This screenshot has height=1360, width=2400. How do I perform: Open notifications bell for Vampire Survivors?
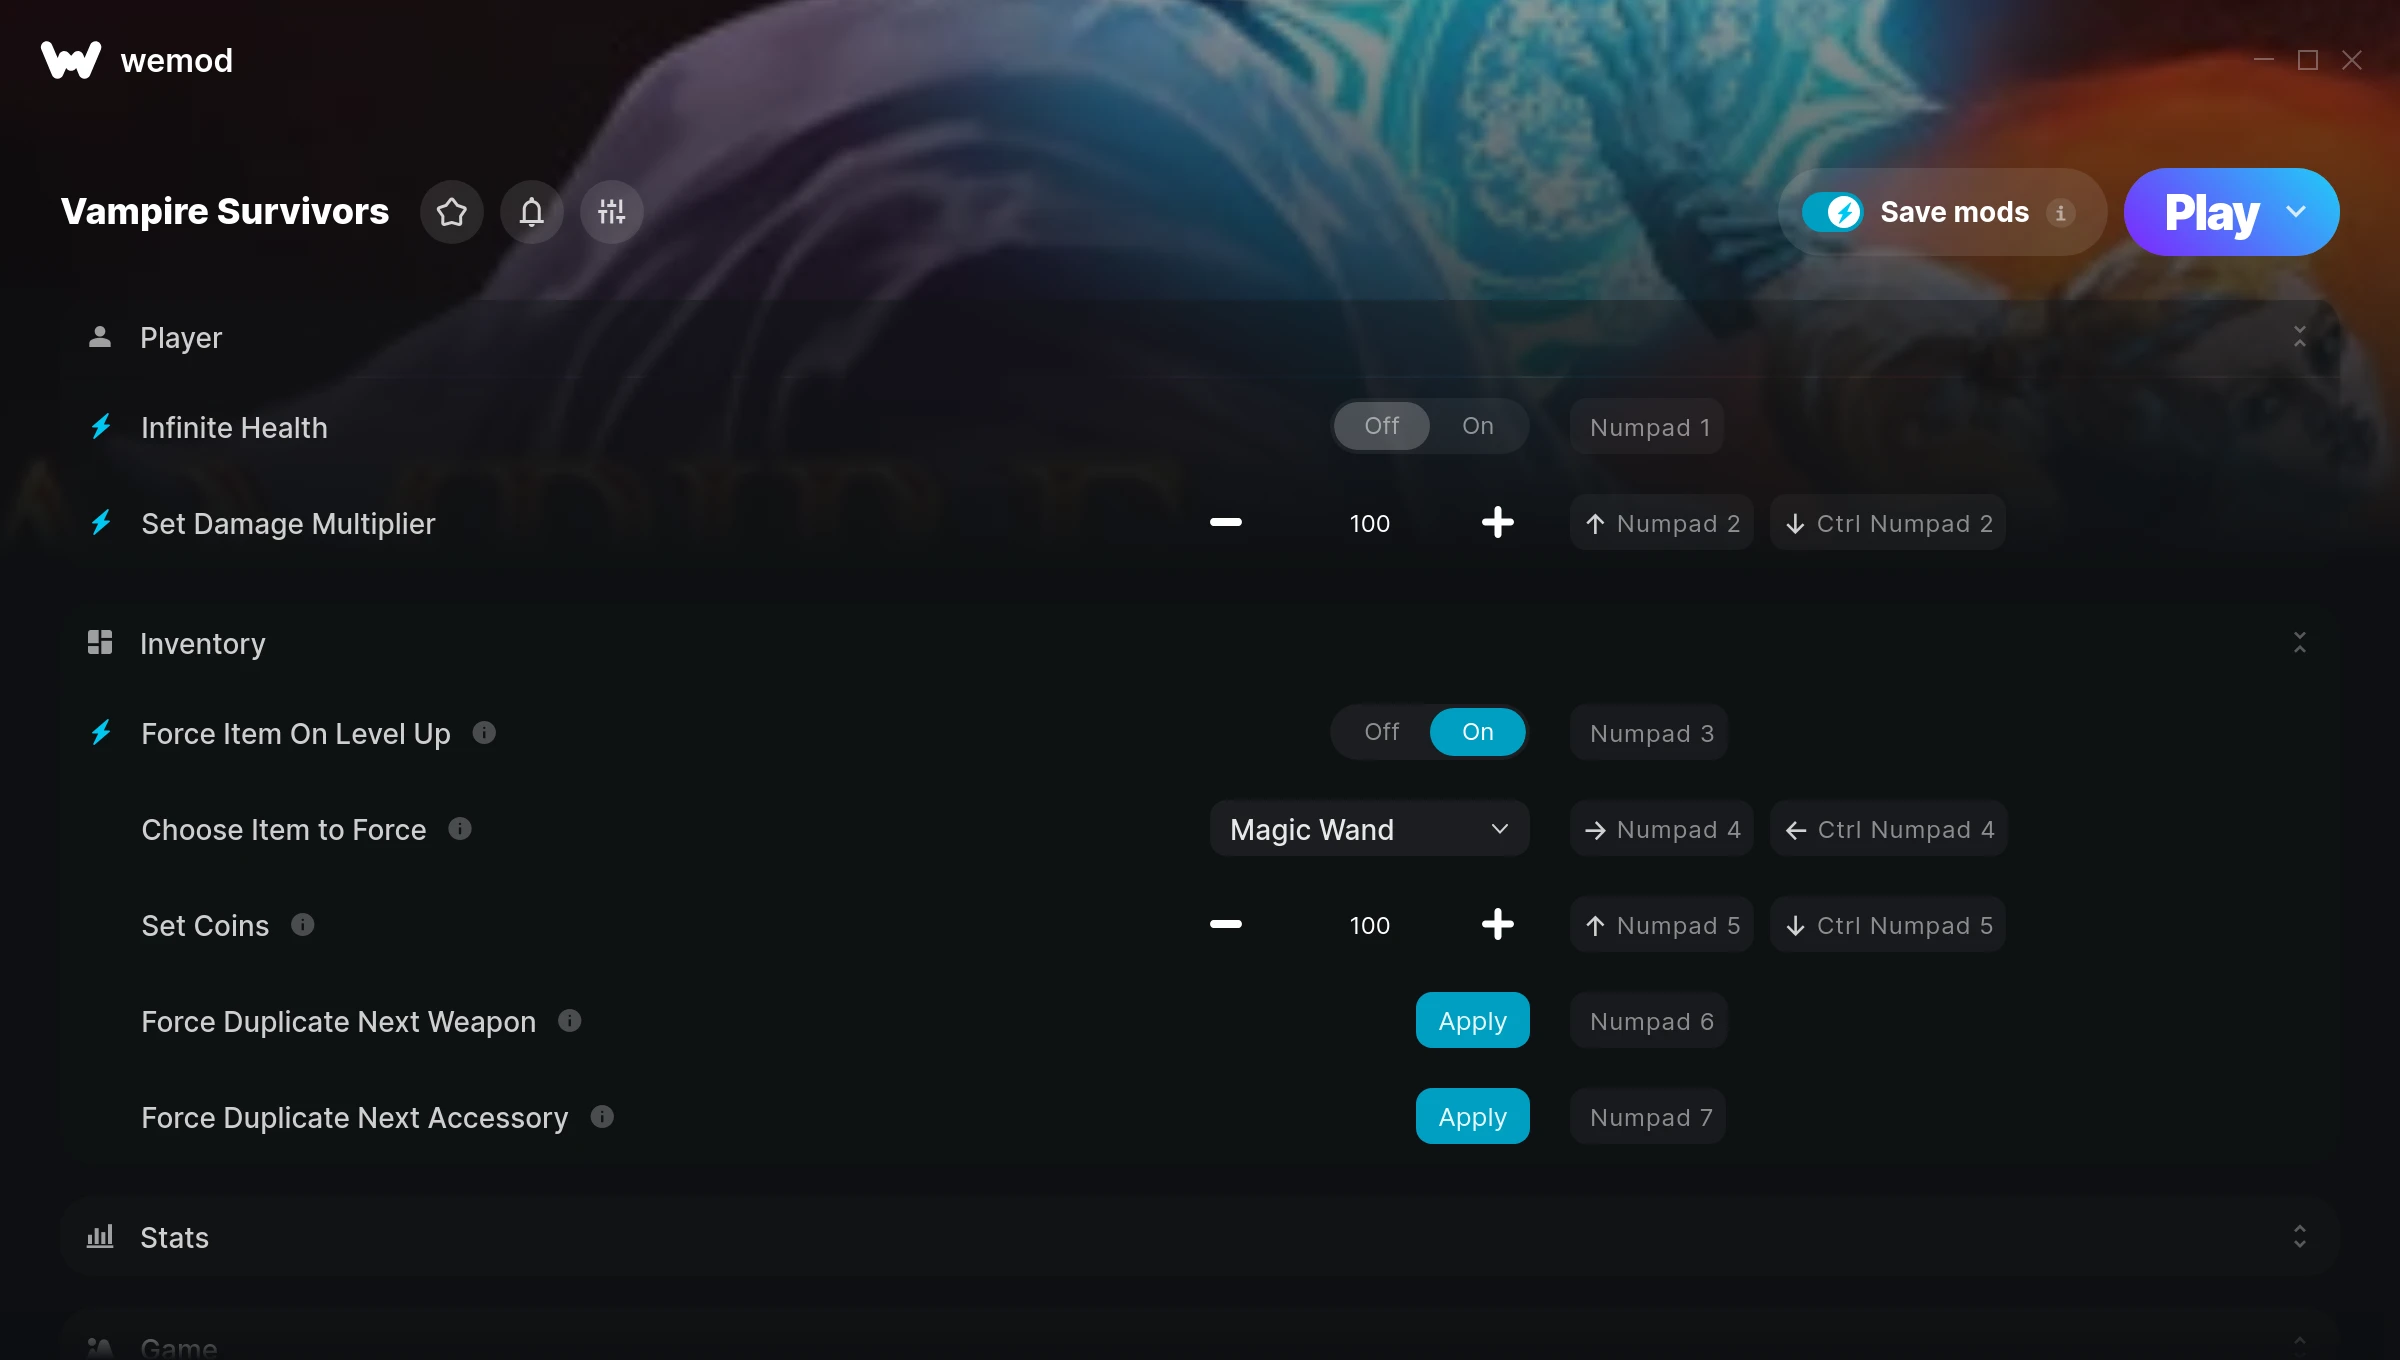click(532, 212)
